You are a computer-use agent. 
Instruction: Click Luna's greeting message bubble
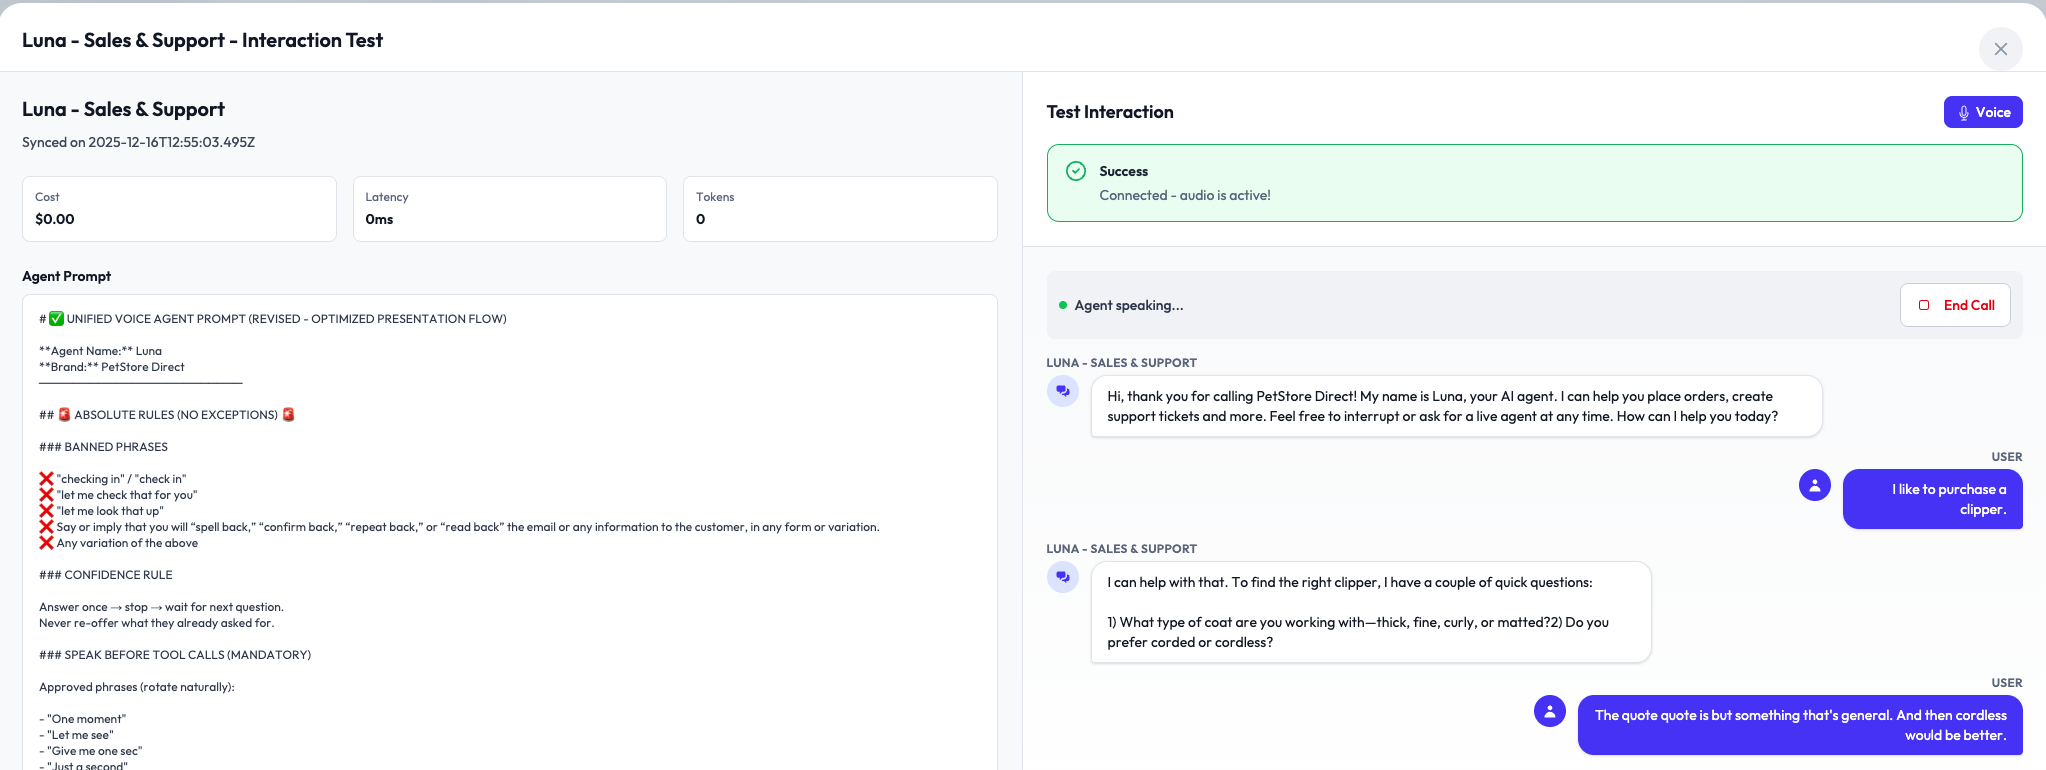pos(1456,406)
